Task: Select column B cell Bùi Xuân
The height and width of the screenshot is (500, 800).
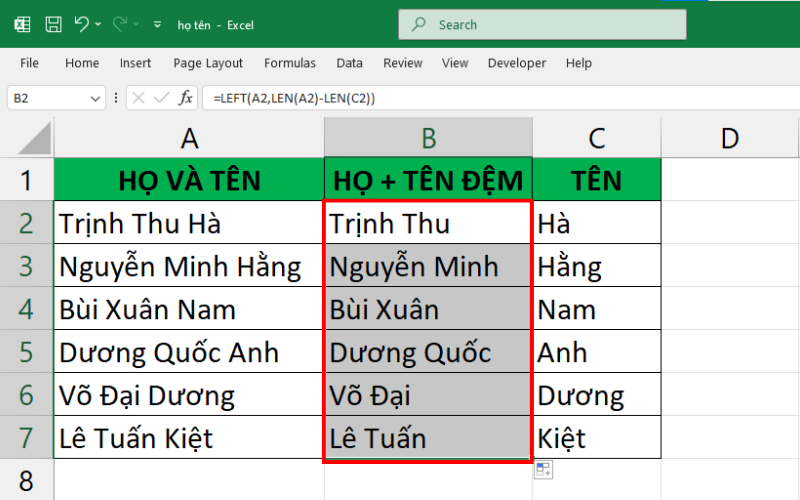Action: [x=429, y=308]
